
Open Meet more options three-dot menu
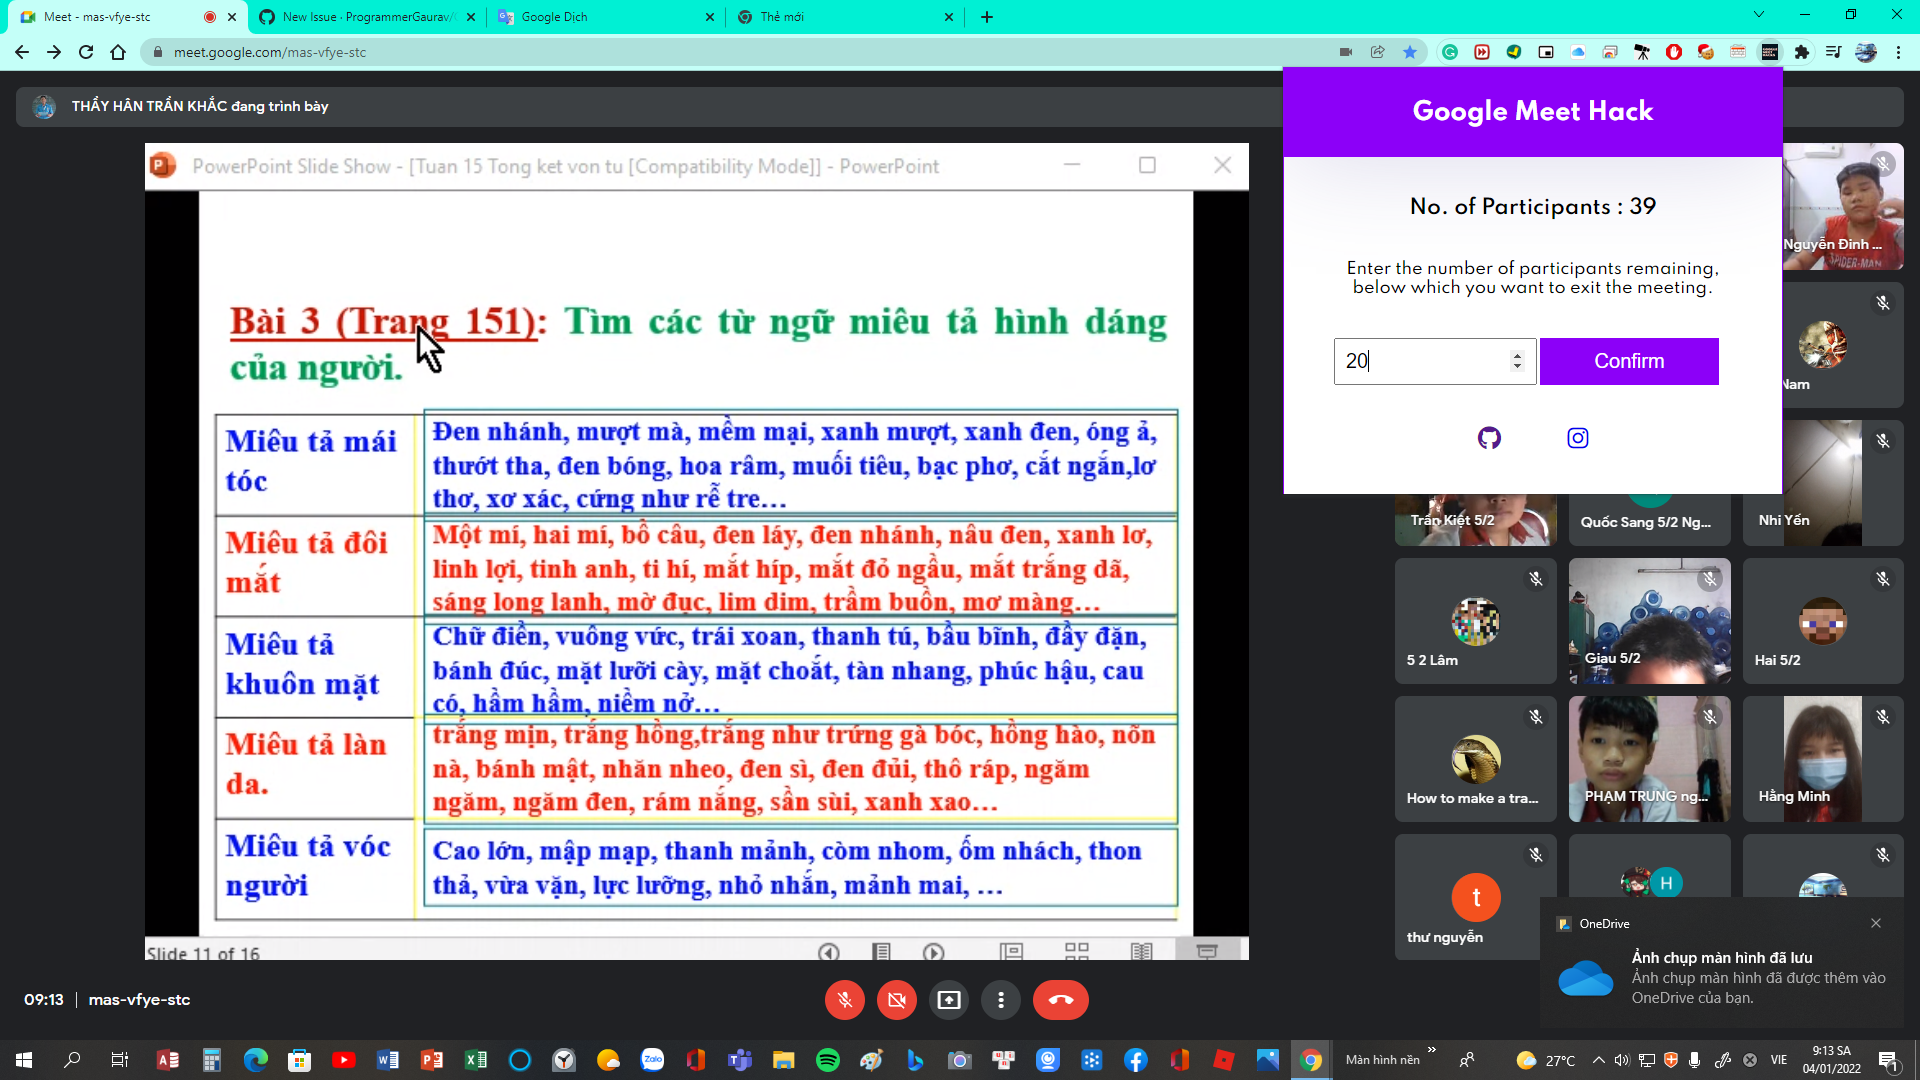pos(1000,1000)
